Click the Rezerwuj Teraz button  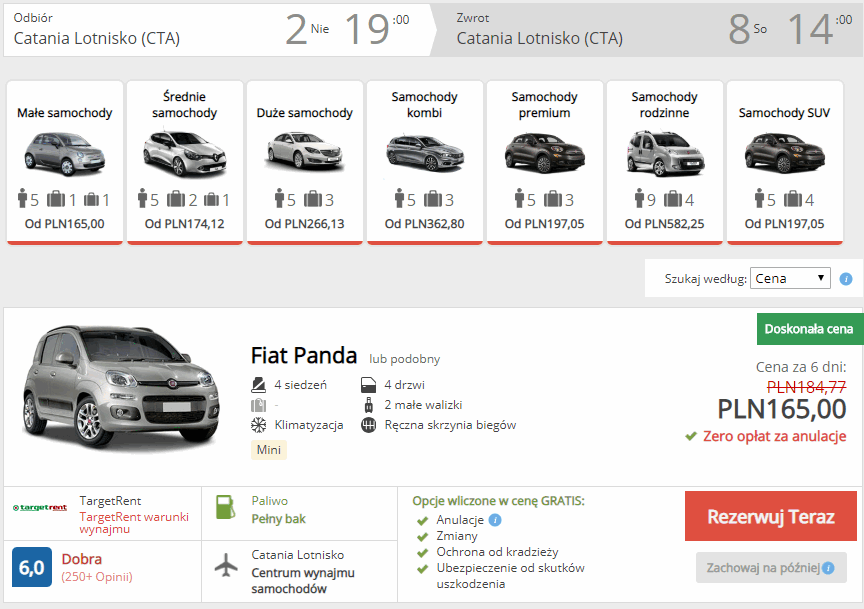pyautogui.click(x=771, y=516)
